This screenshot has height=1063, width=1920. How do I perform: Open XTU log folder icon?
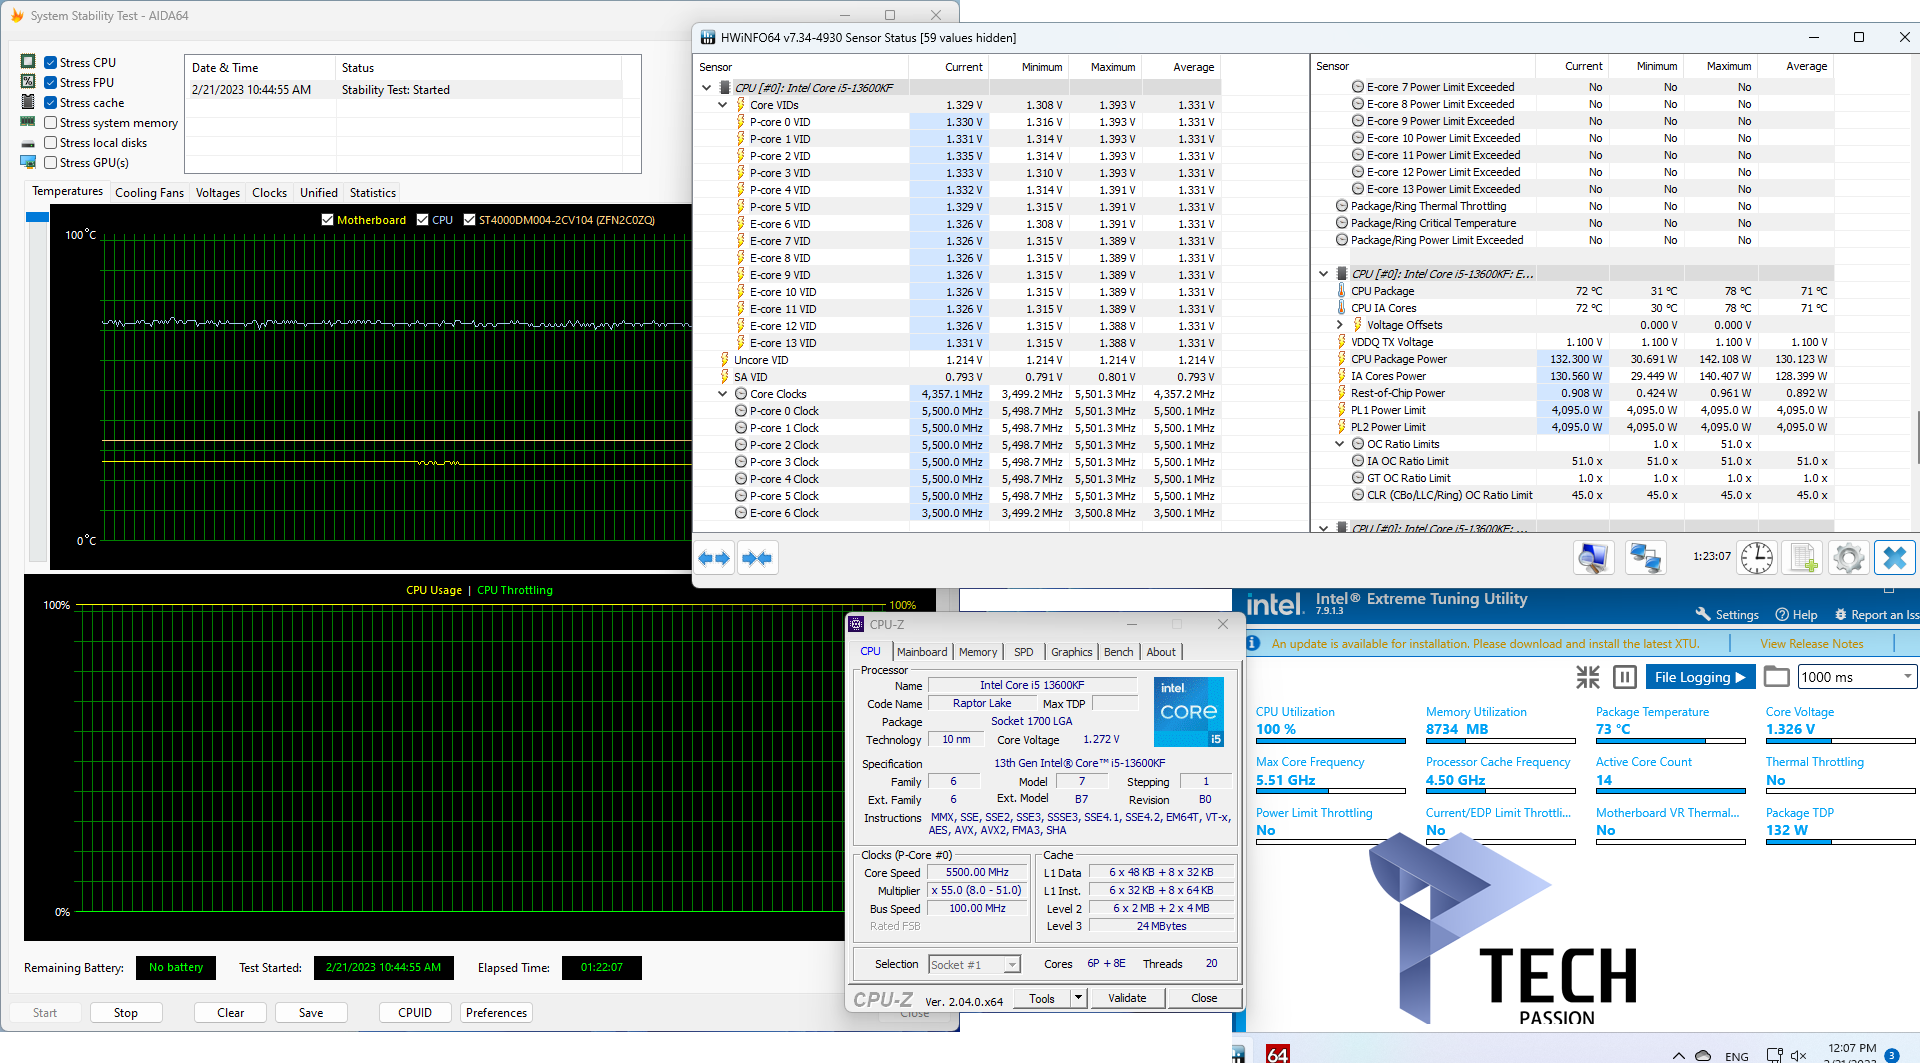[1776, 677]
